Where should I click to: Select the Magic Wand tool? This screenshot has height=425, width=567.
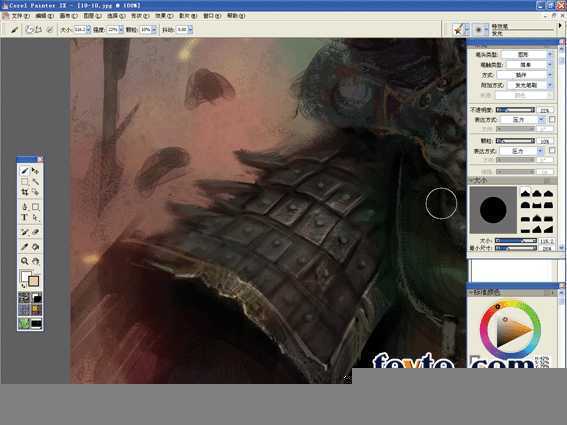(x=35, y=182)
